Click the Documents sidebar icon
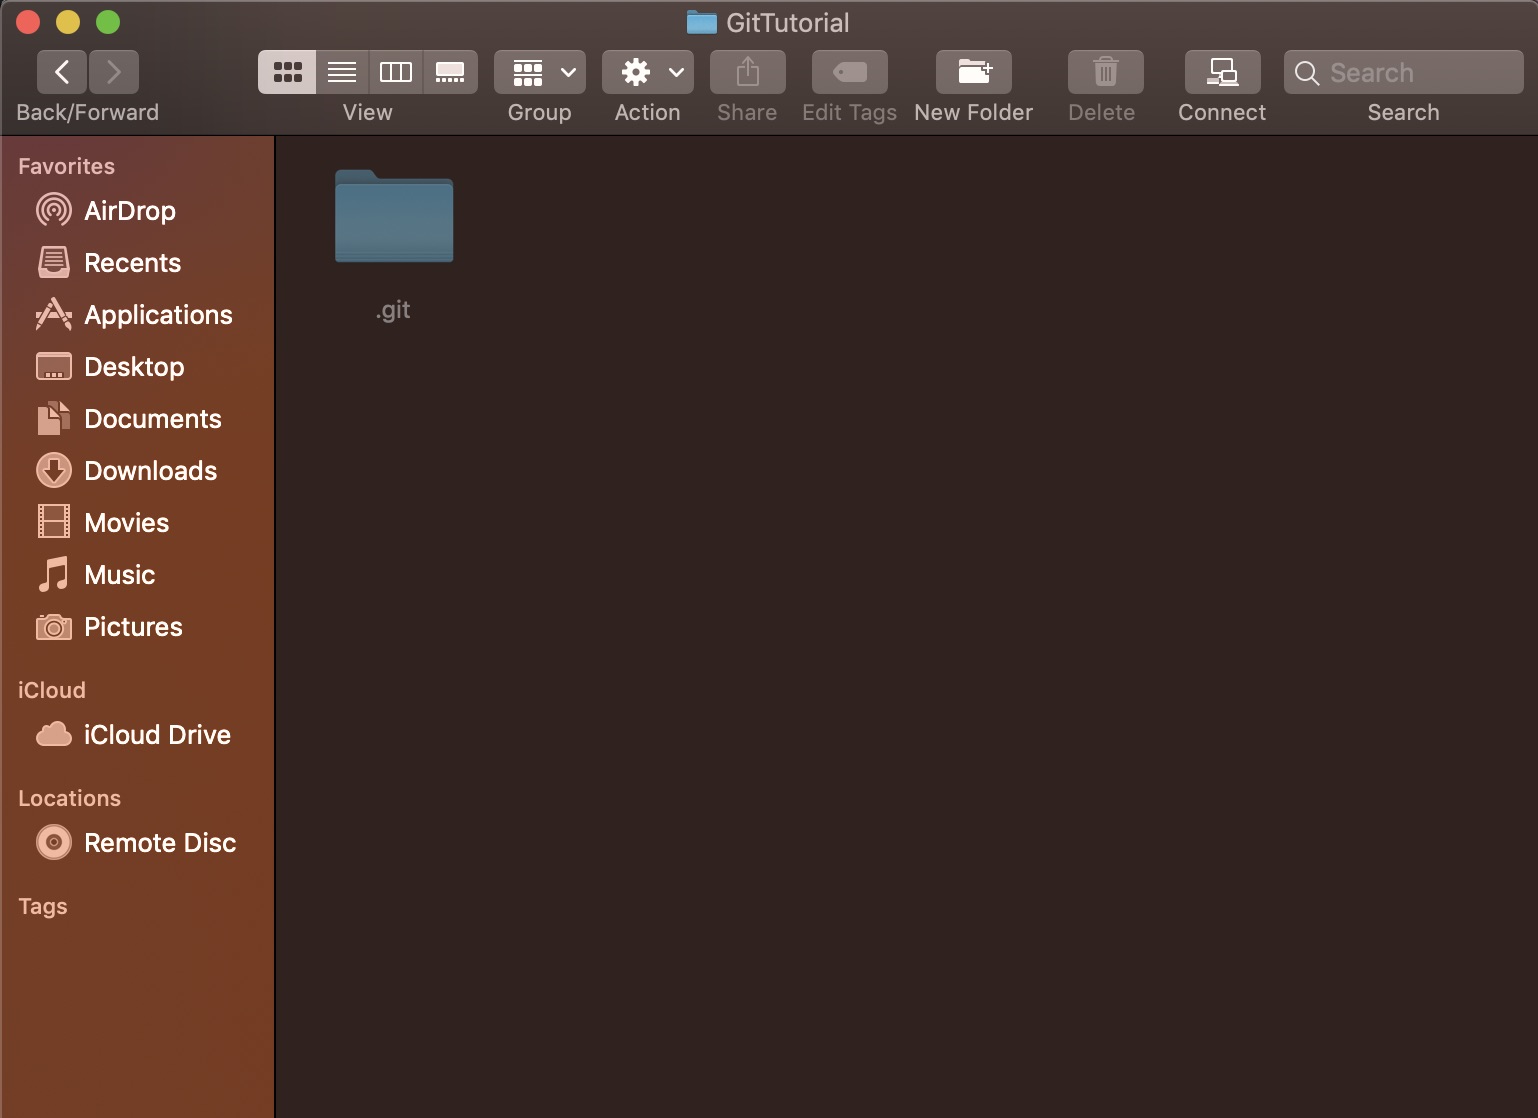1538x1118 pixels. tap(54, 418)
